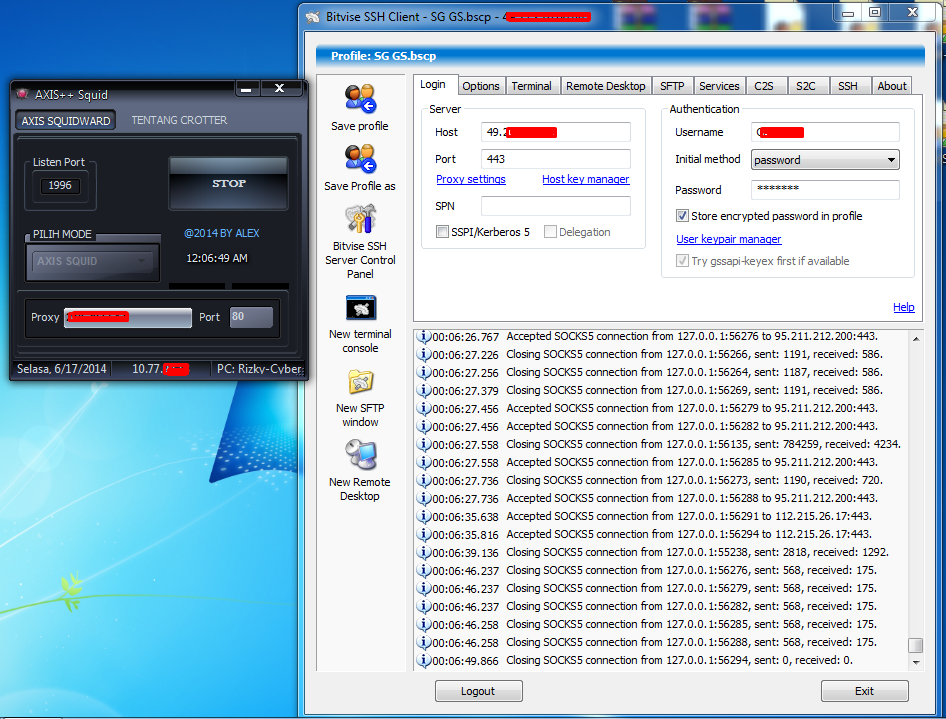The width and height of the screenshot is (946, 719).
Task: Click the Exit button
Action: (865, 691)
